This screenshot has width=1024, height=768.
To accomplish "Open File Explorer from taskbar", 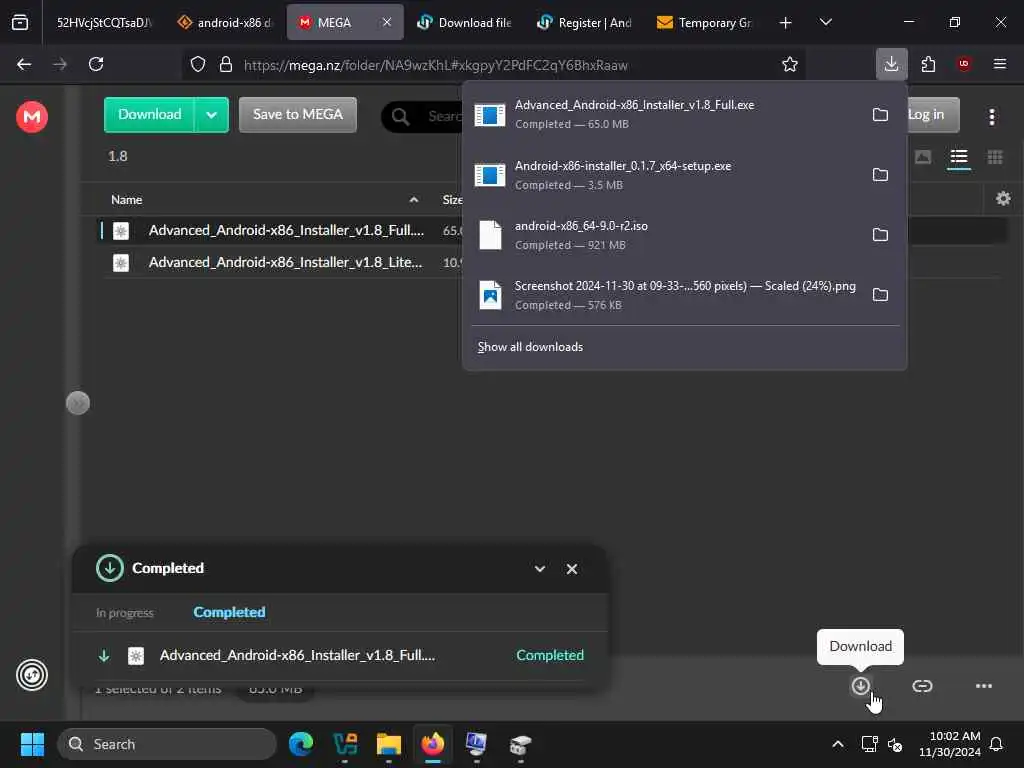I will click(389, 744).
